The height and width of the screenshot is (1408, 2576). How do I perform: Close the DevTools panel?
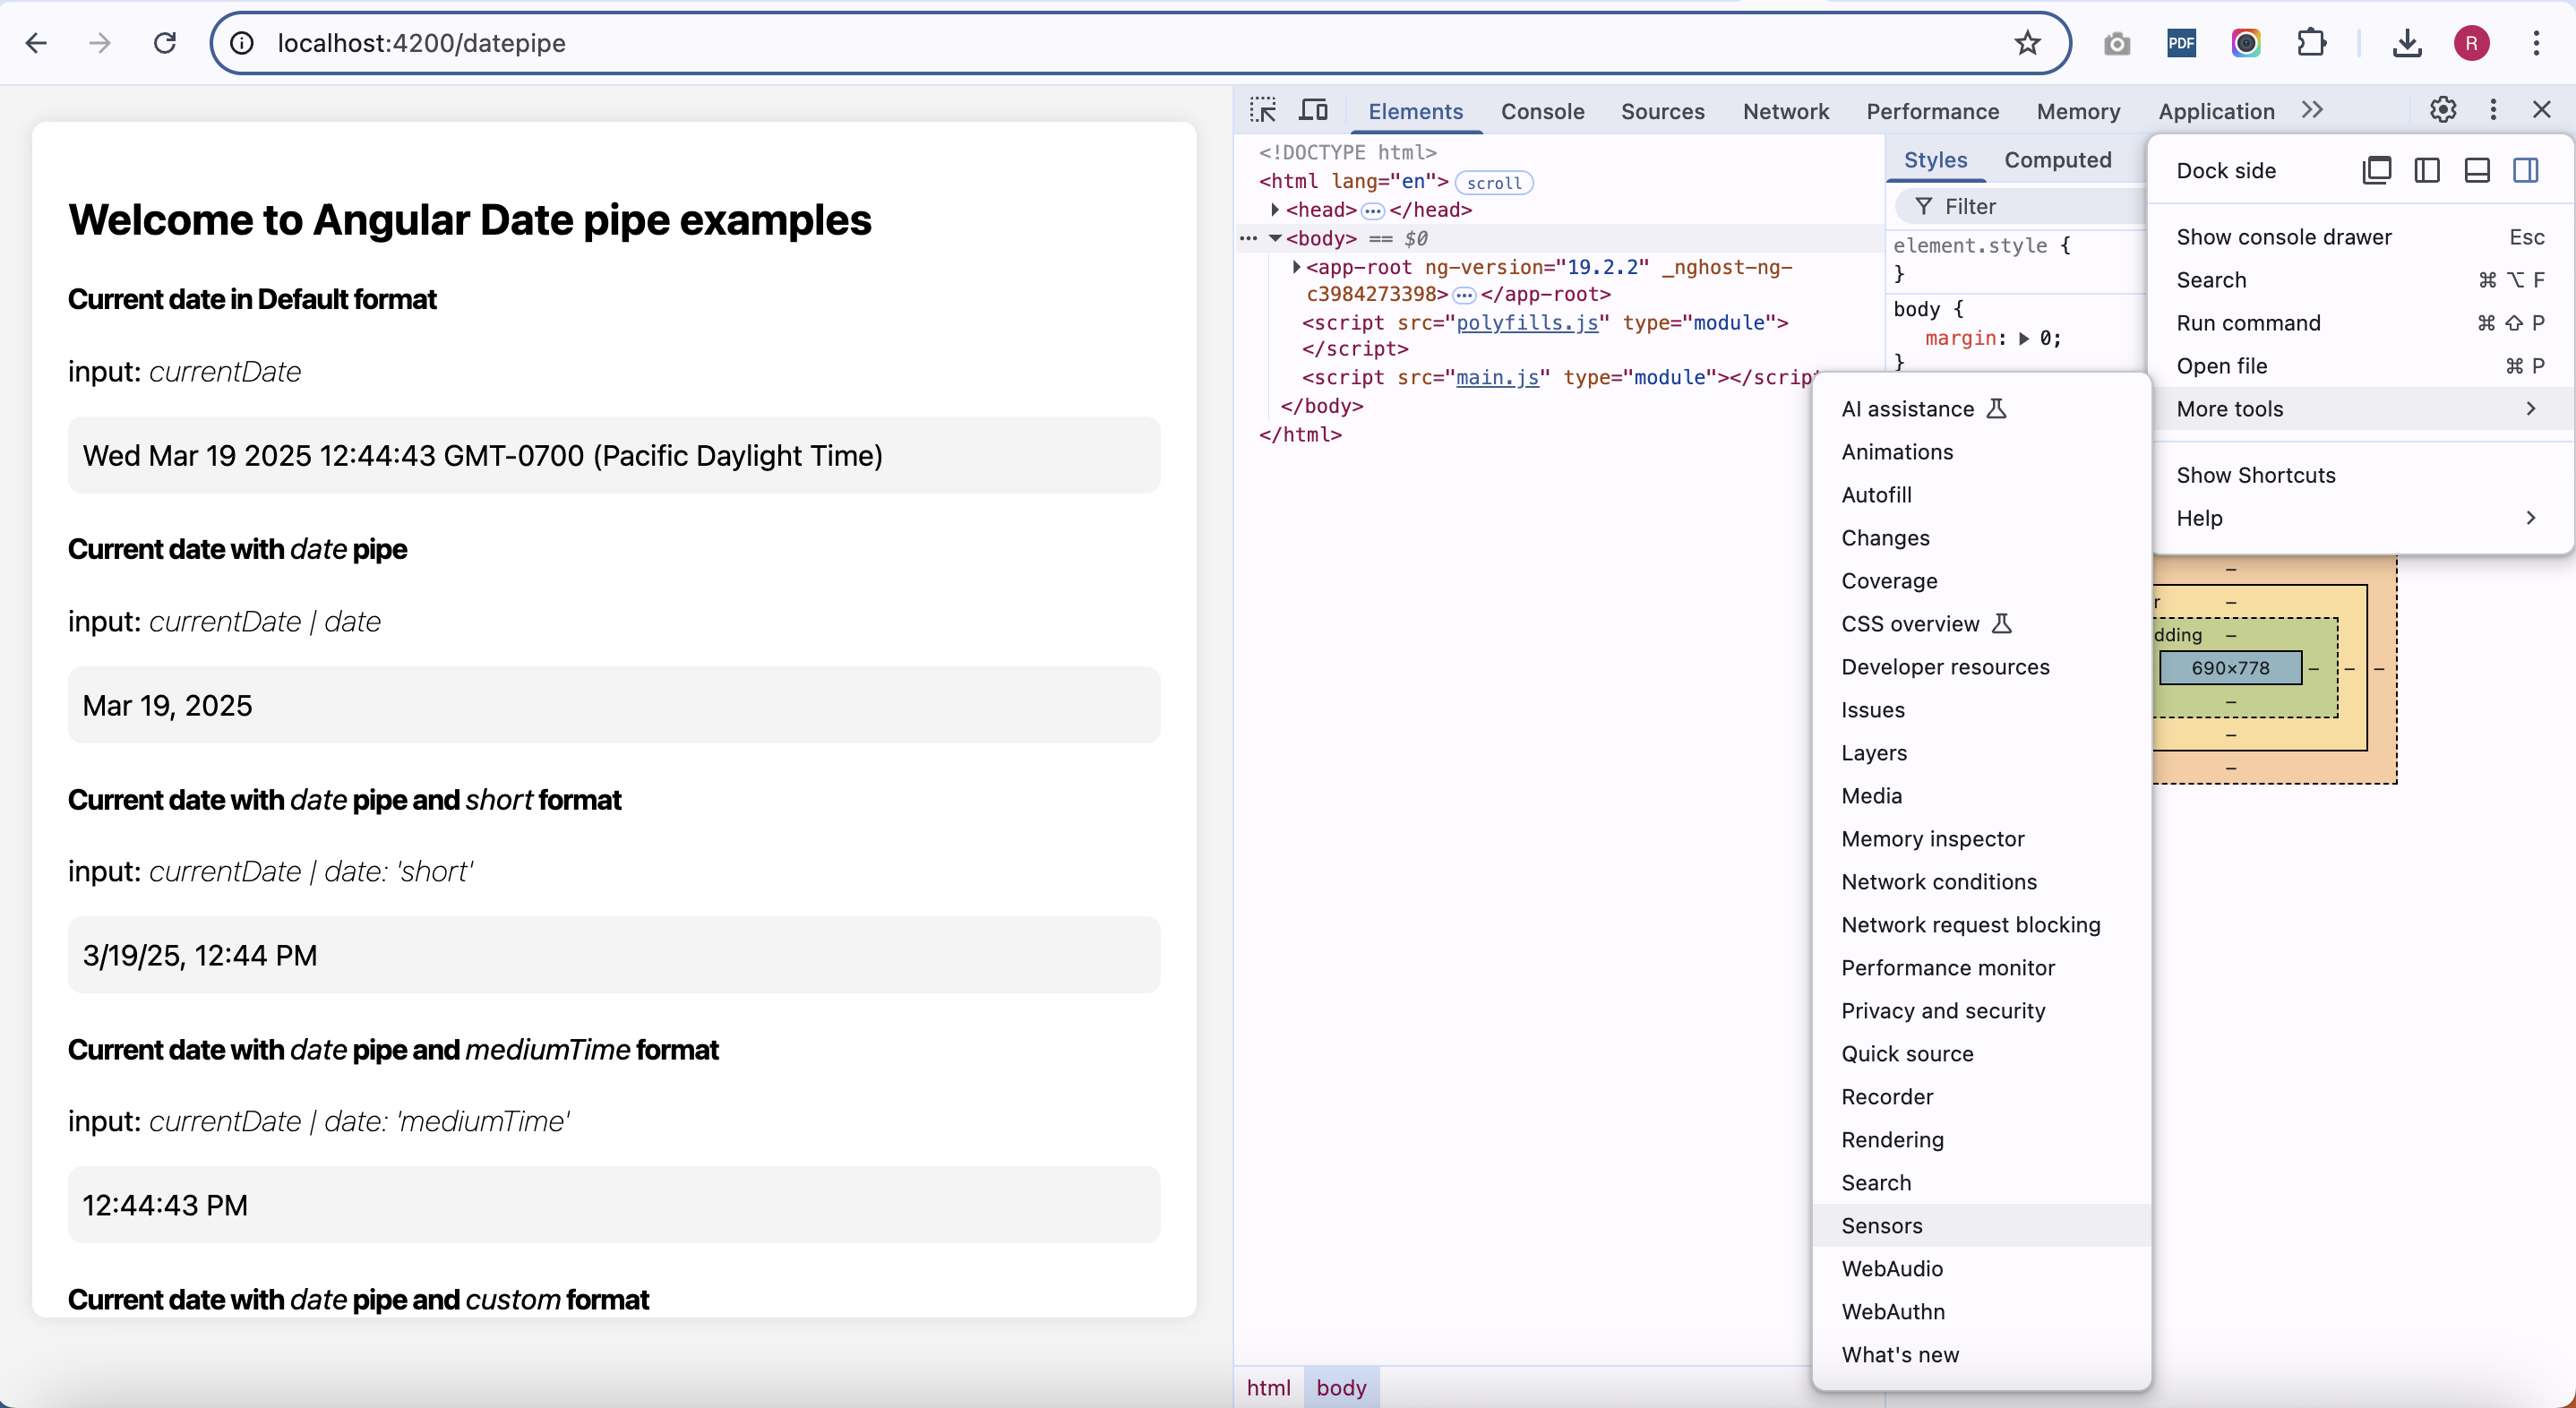pos(2541,110)
